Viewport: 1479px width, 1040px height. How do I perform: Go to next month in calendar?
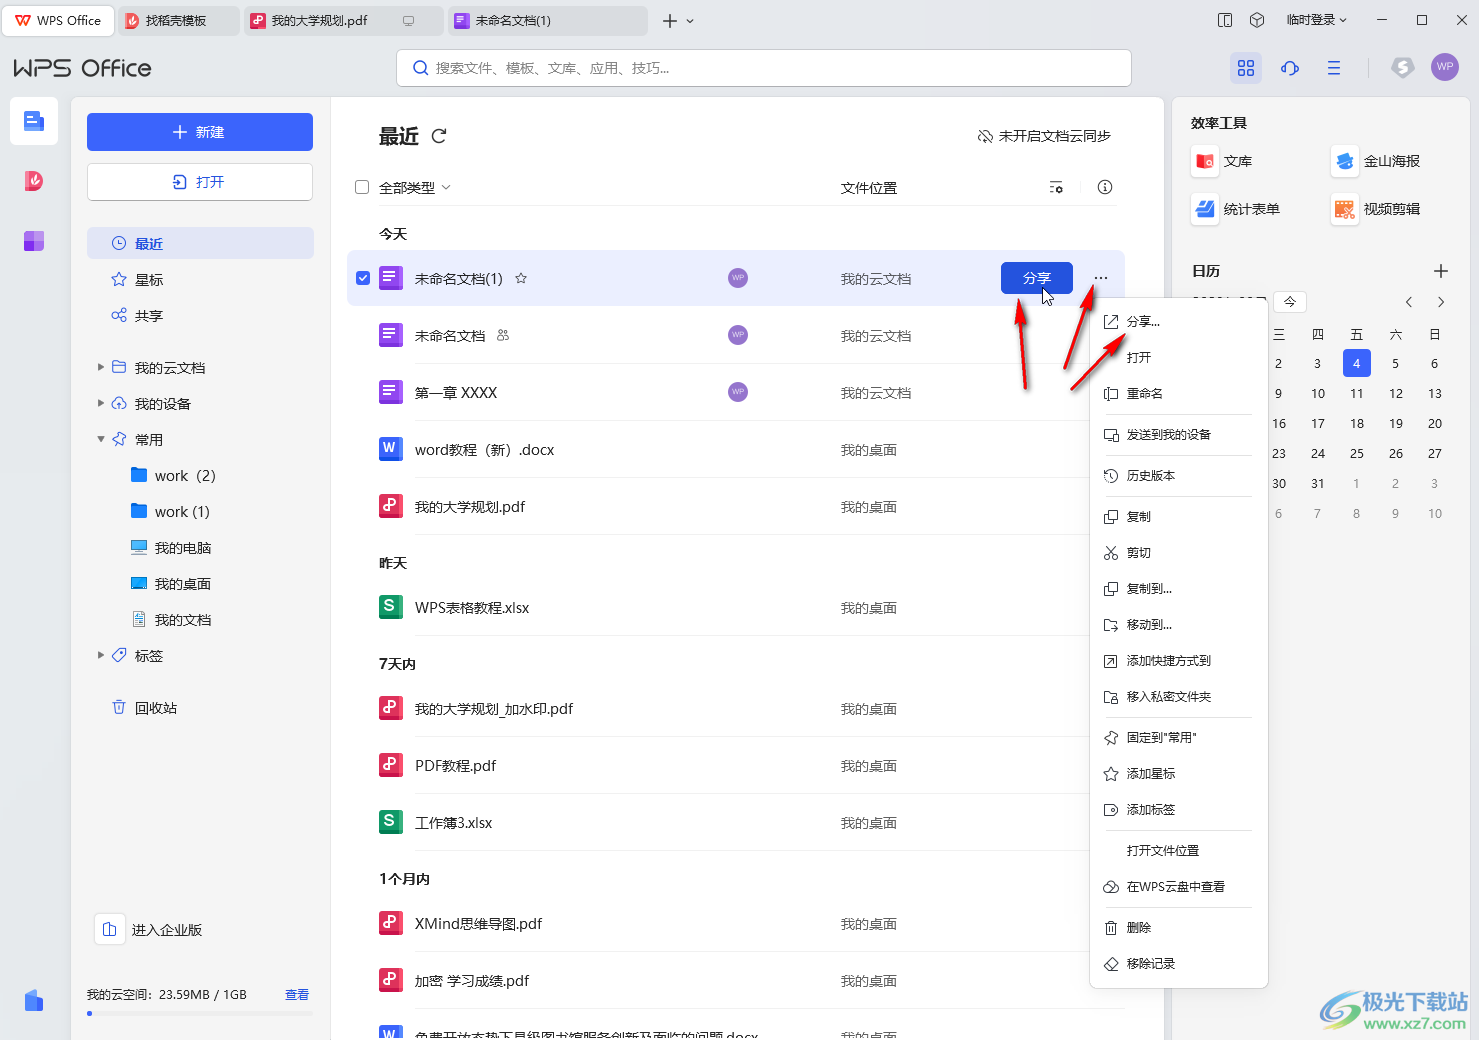coord(1441,302)
